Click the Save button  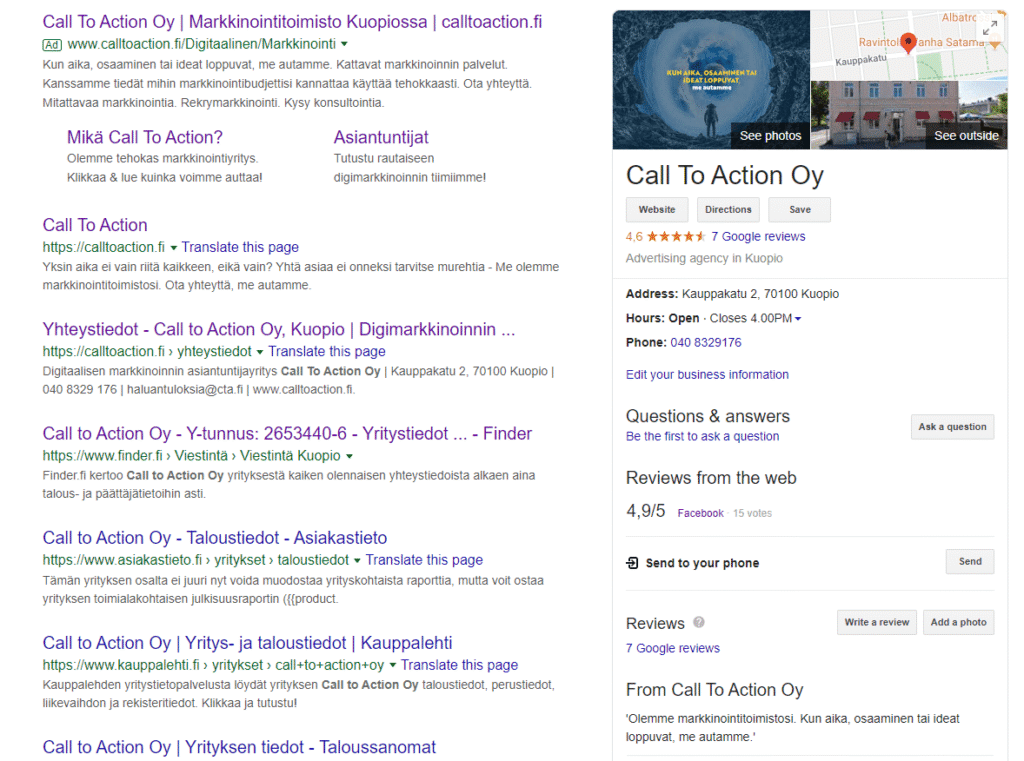click(799, 210)
